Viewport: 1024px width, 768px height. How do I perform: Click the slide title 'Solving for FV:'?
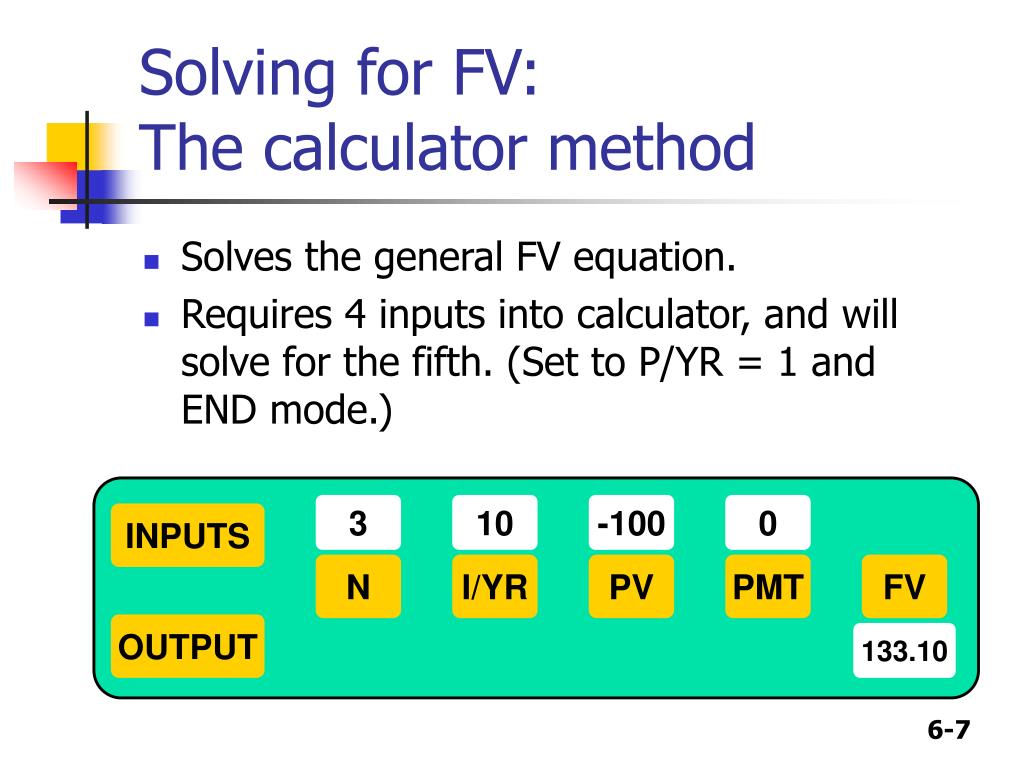338,73
